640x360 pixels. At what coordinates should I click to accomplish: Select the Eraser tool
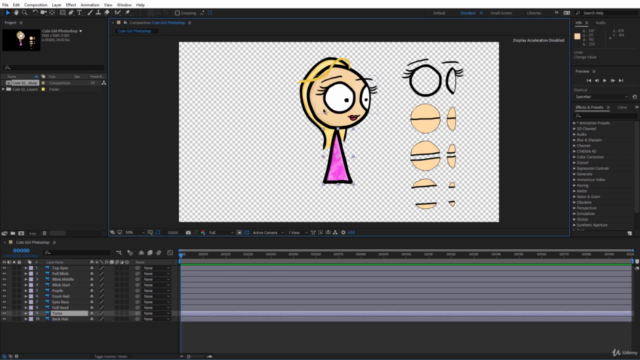click(107, 13)
